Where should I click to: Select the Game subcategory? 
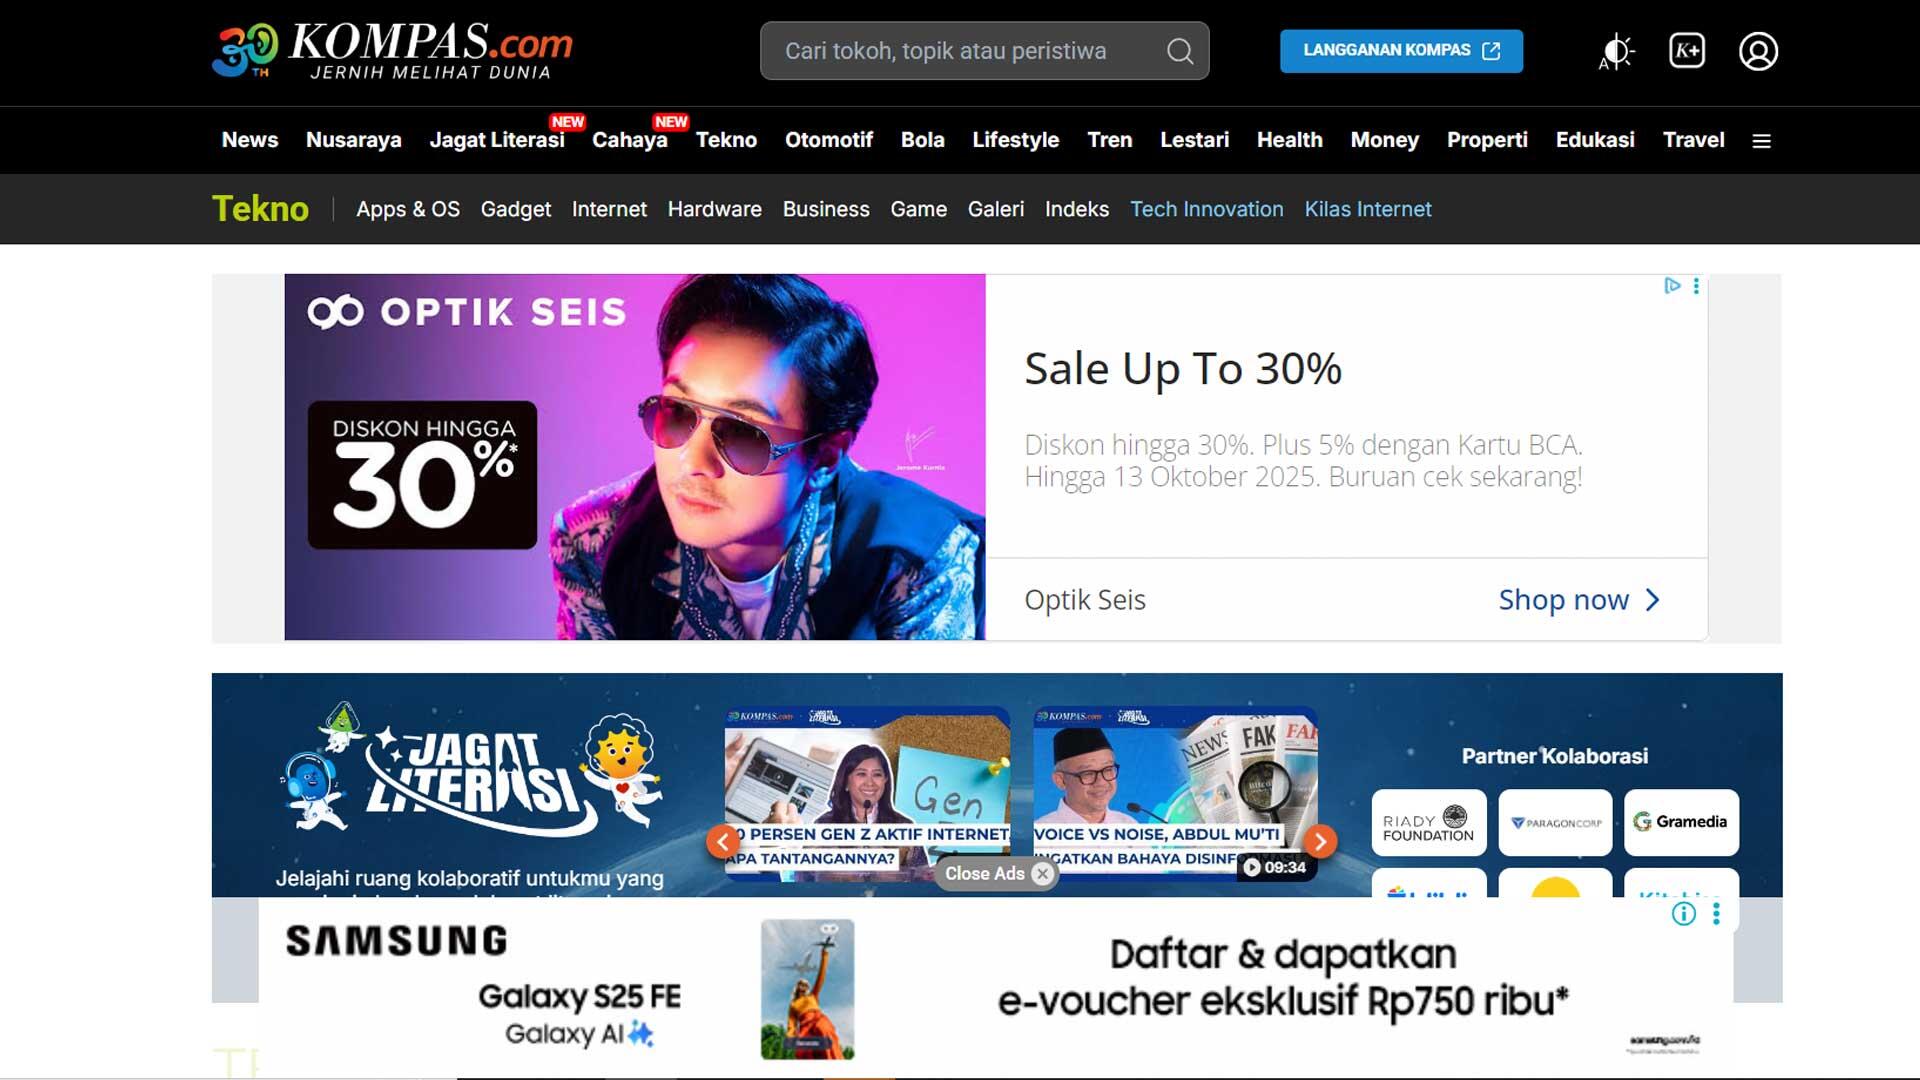point(919,209)
